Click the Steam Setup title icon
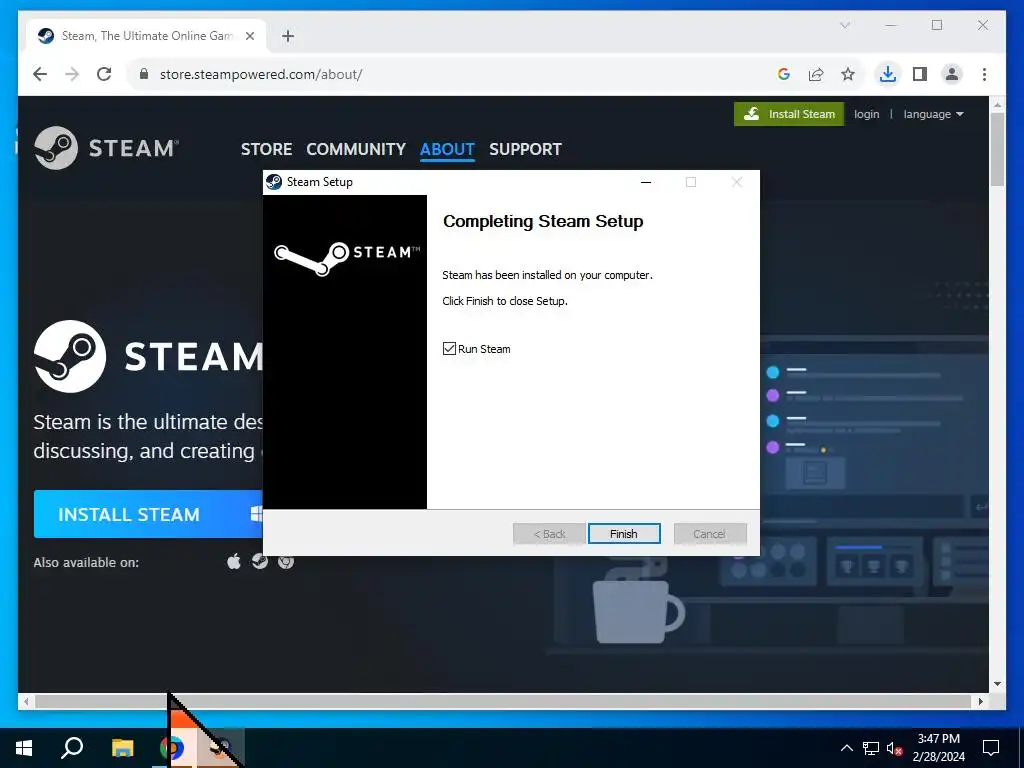The width and height of the screenshot is (1024, 768). click(274, 182)
